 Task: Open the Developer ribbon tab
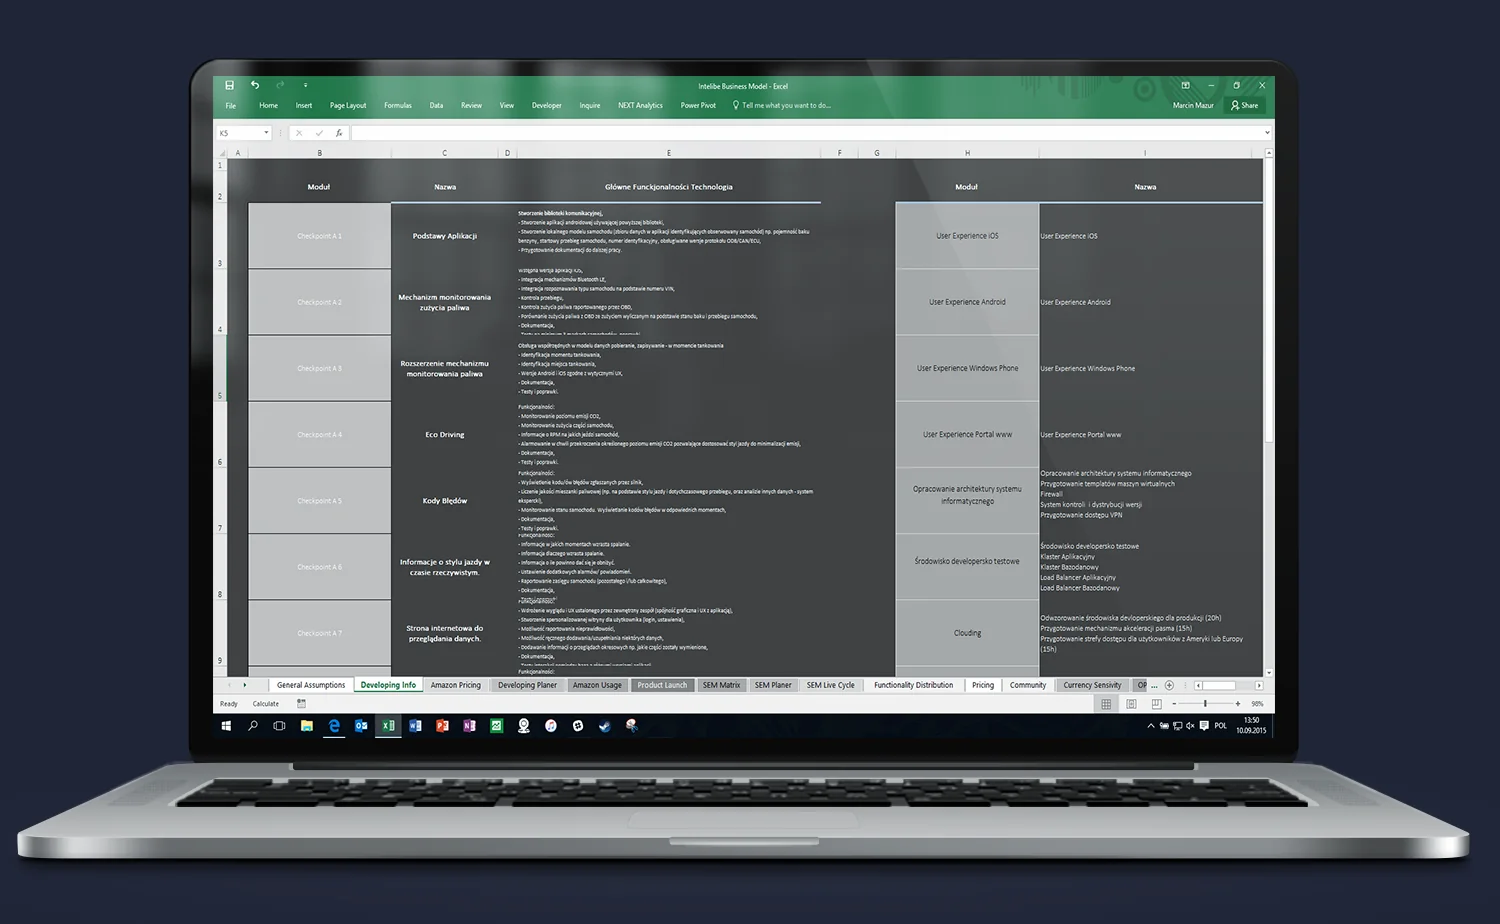click(546, 105)
